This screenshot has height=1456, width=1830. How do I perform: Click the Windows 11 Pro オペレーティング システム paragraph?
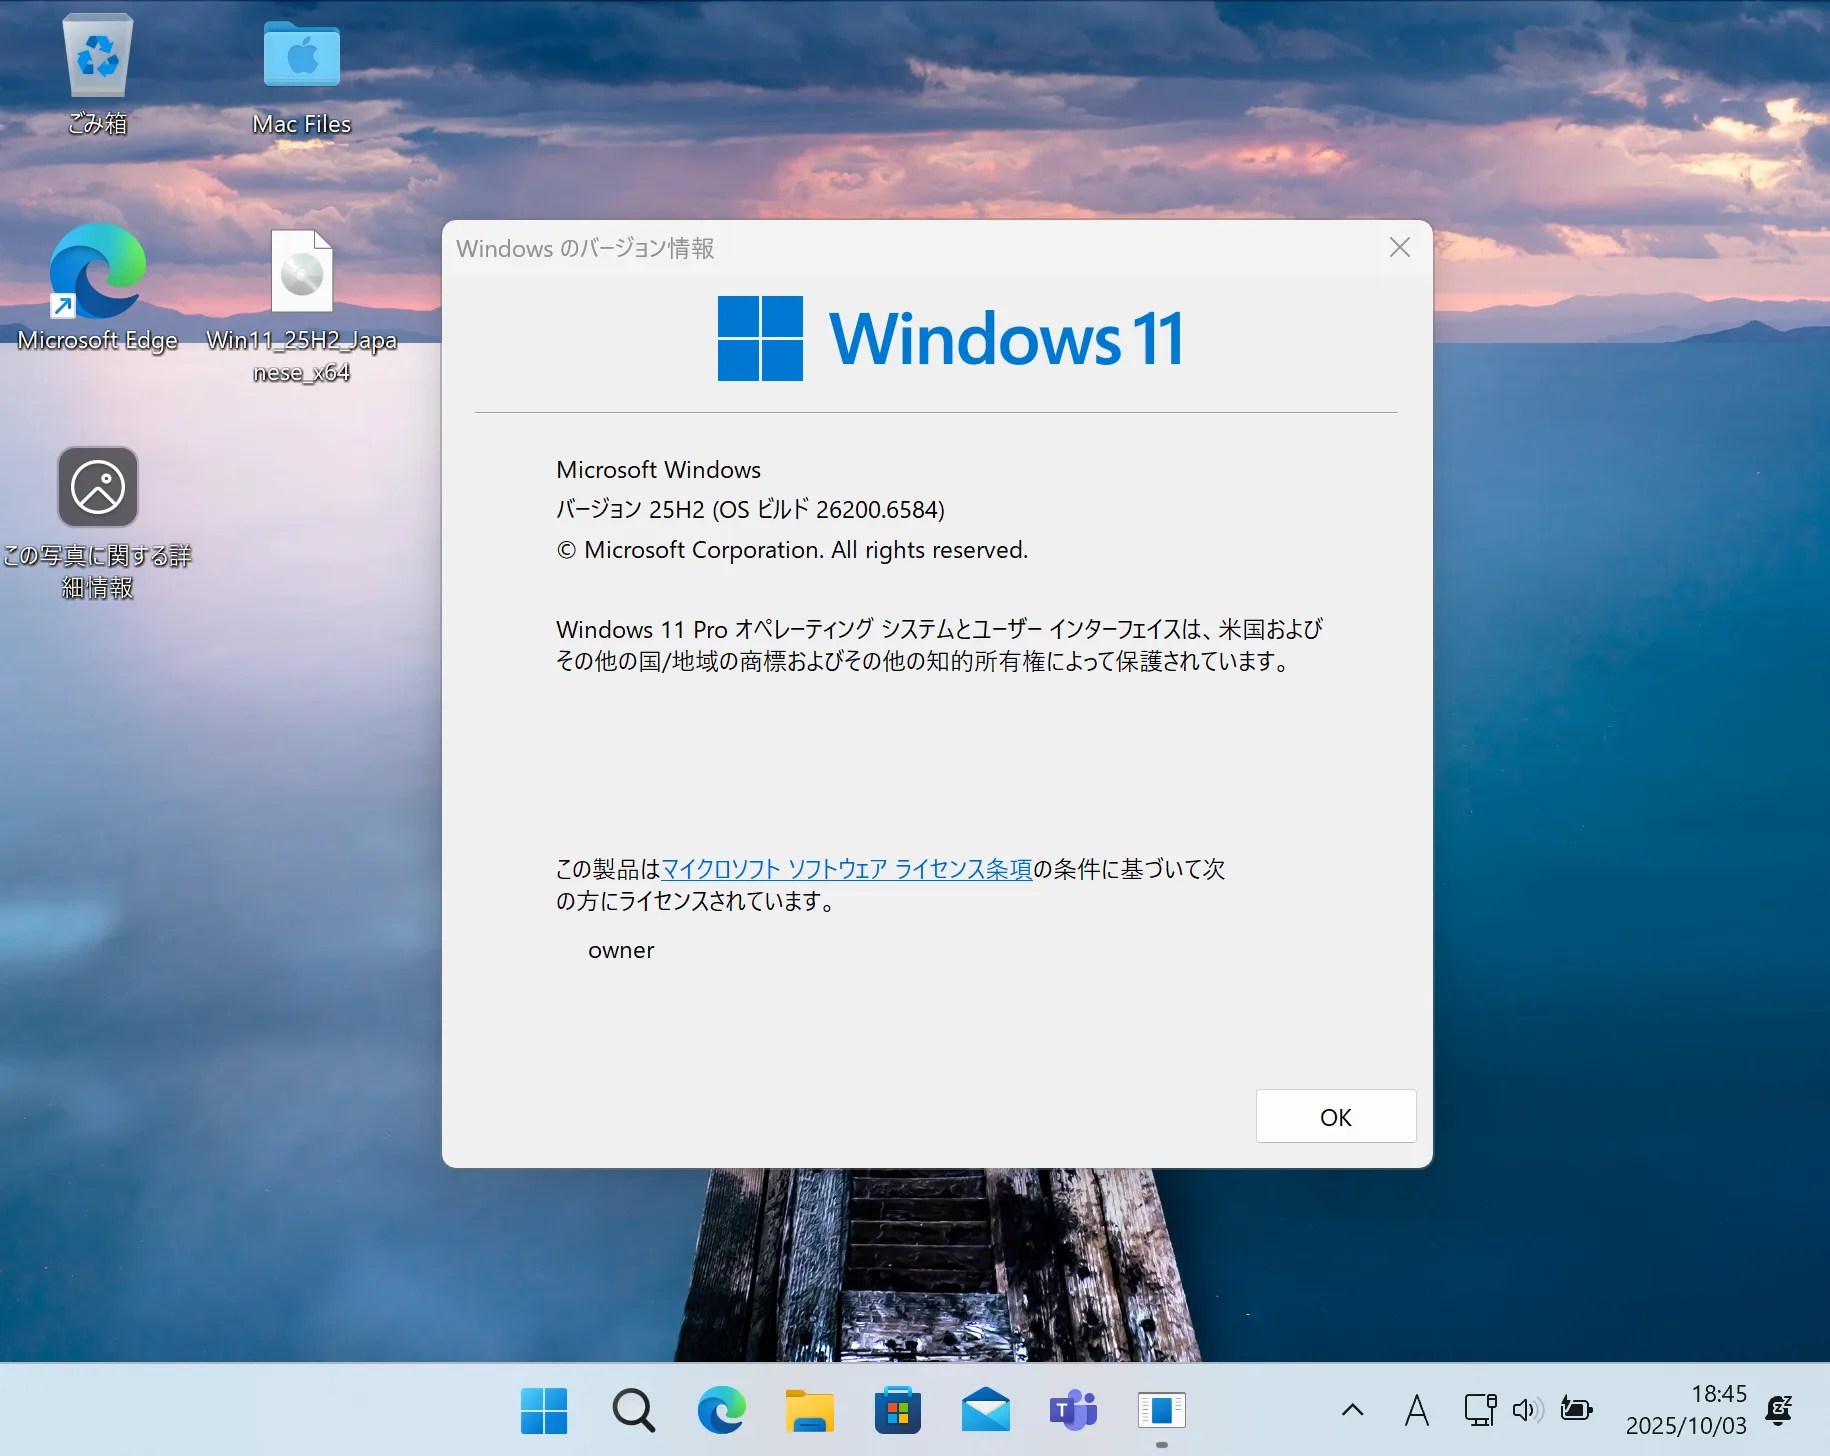pos(939,645)
